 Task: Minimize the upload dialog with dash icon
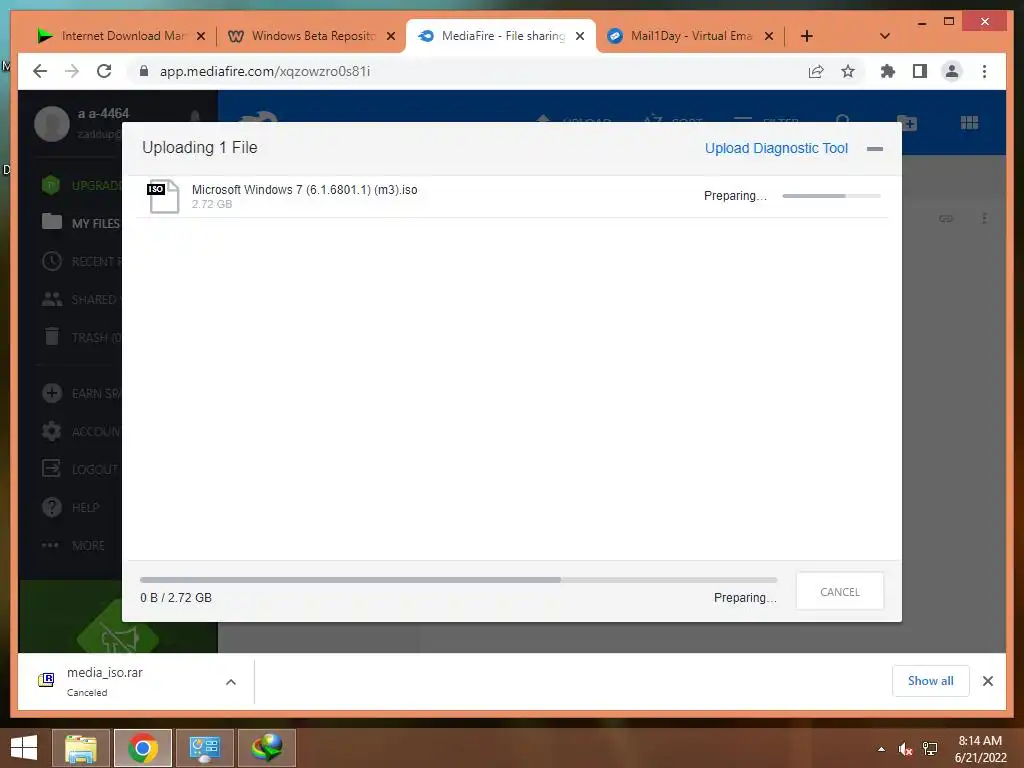click(x=874, y=149)
